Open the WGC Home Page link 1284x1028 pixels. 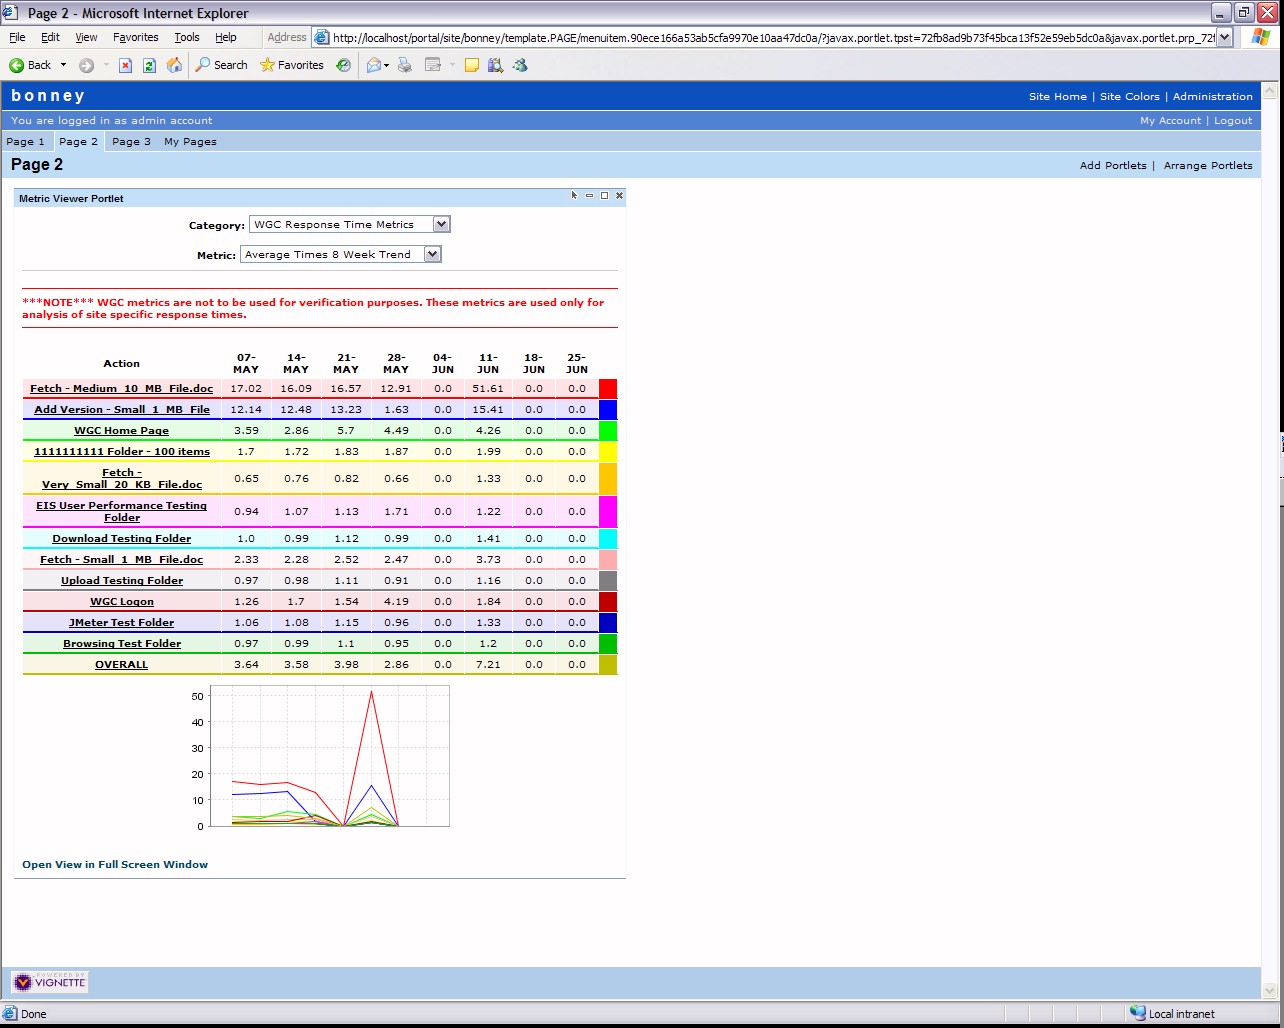(121, 431)
